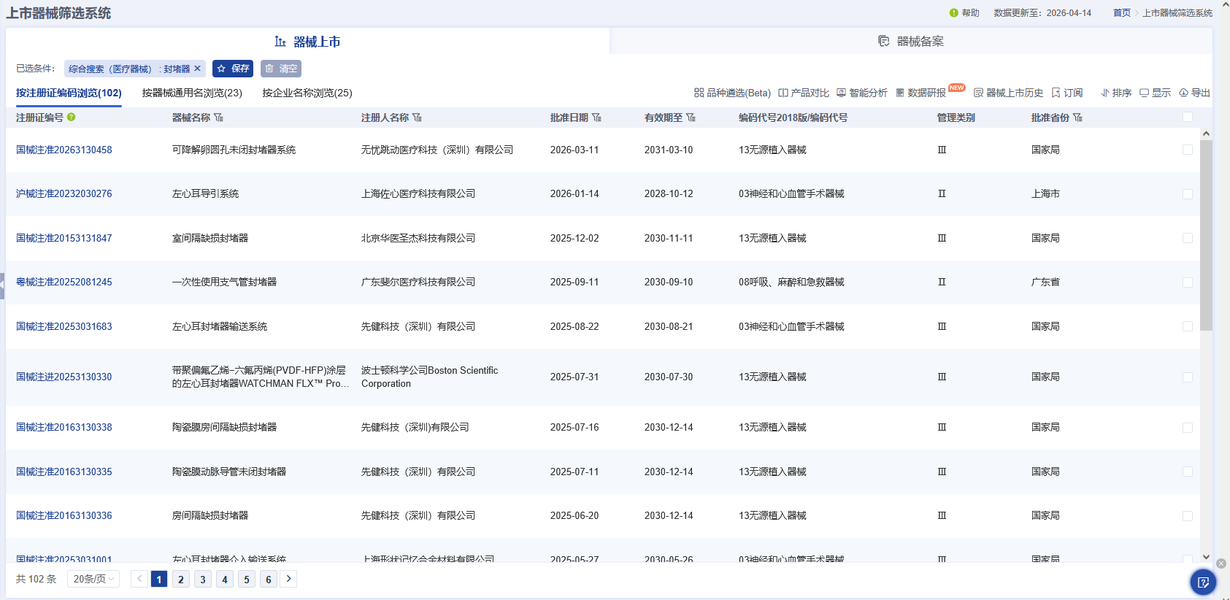Go to page 6 of results
This screenshot has height=600, width=1230.
[x=268, y=579]
